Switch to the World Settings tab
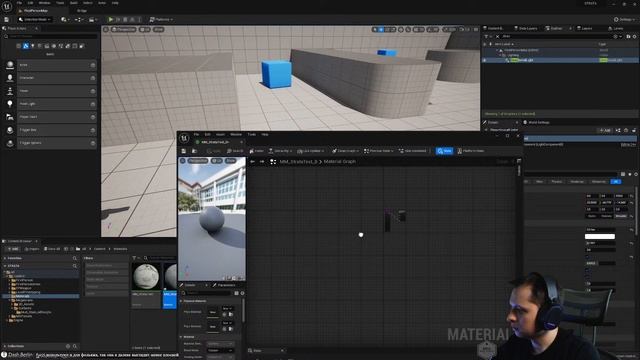The width and height of the screenshot is (640, 360). [537, 122]
